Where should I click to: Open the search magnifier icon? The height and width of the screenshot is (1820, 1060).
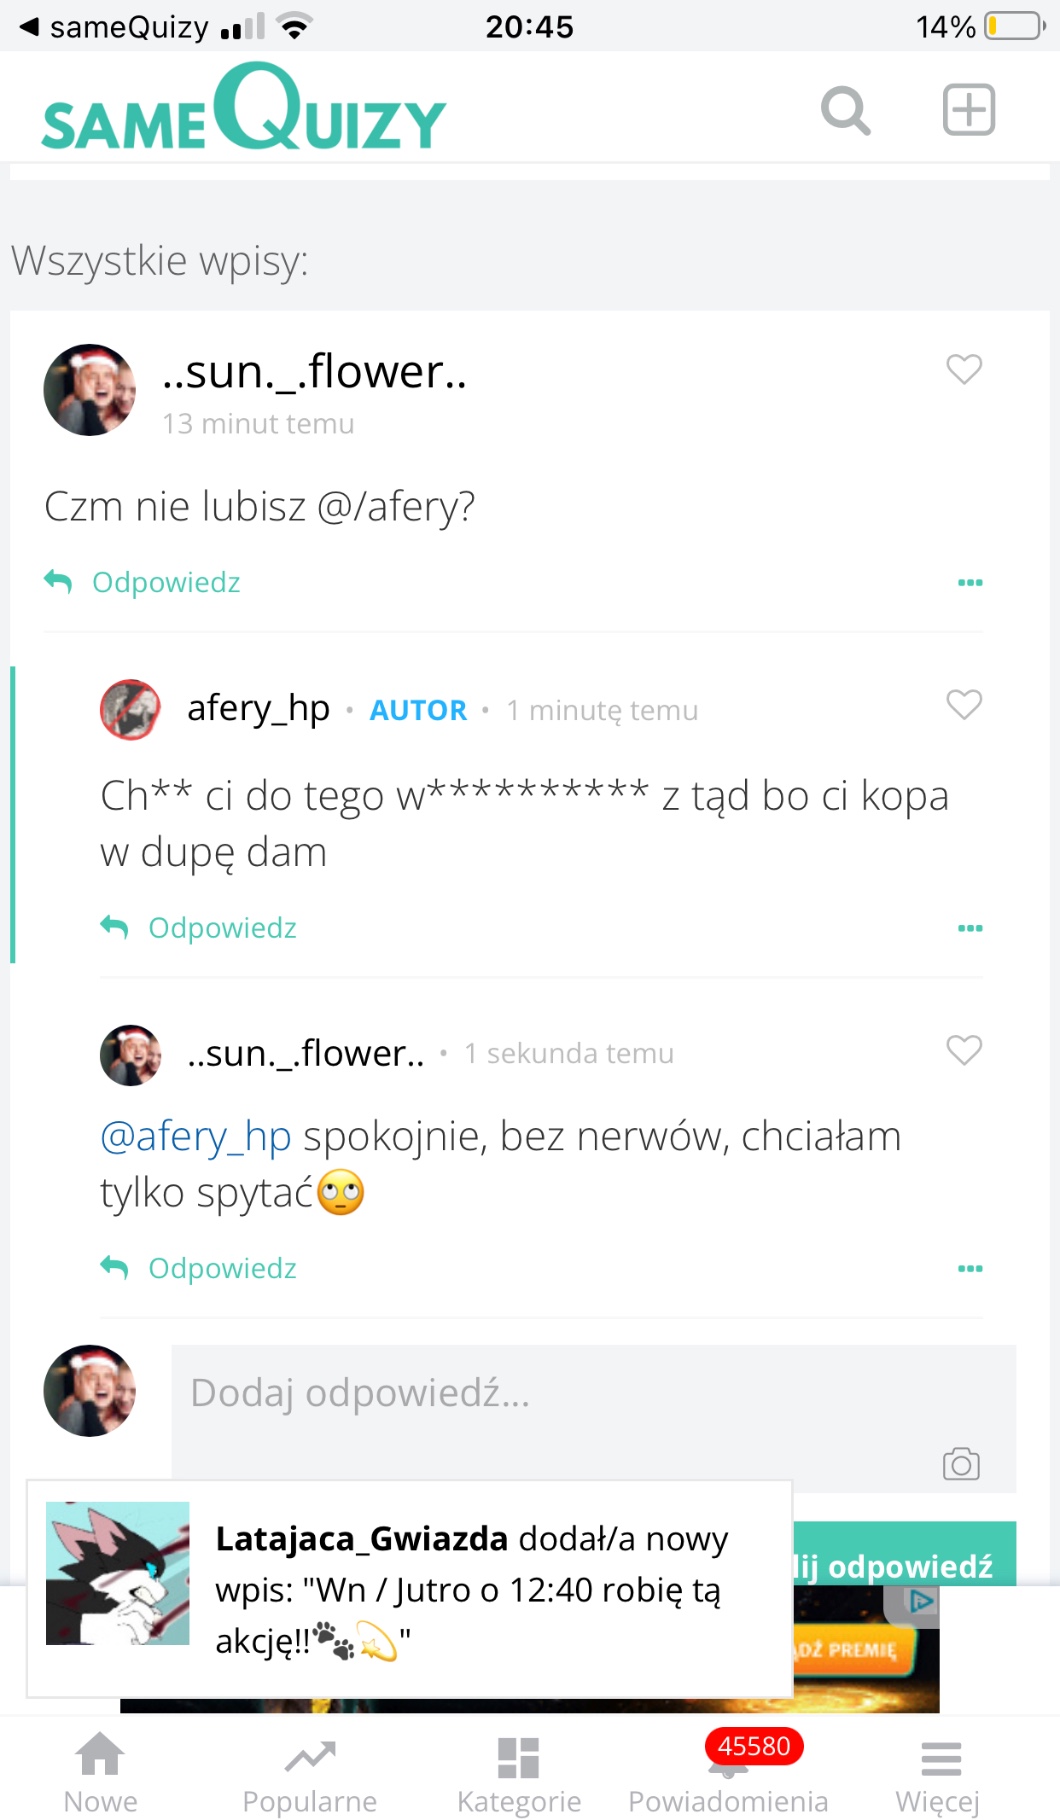(x=845, y=110)
